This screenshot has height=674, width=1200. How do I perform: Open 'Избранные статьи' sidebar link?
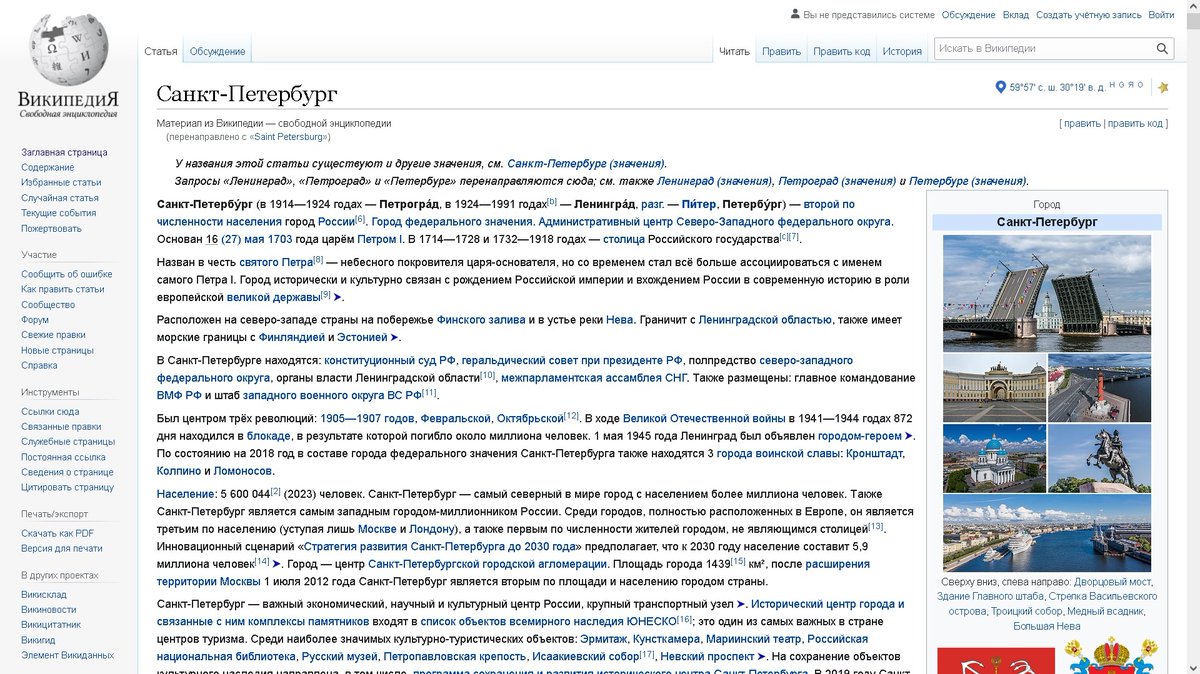(61, 182)
